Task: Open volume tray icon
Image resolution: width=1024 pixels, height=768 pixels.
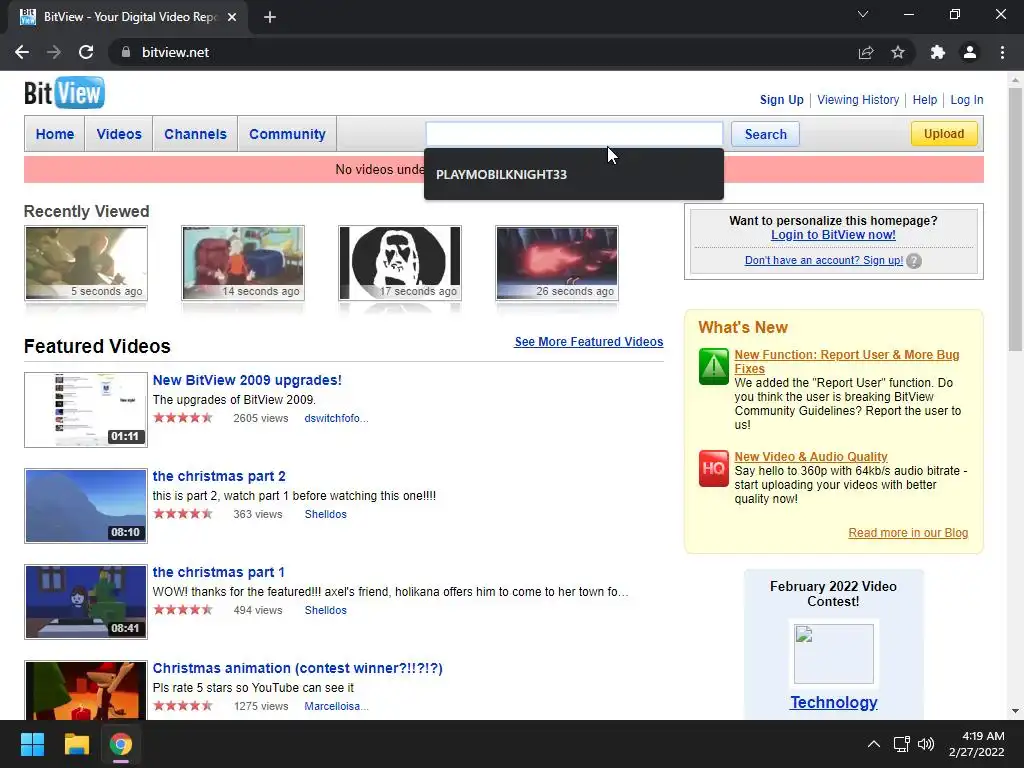Action: click(x=926, y=744)
